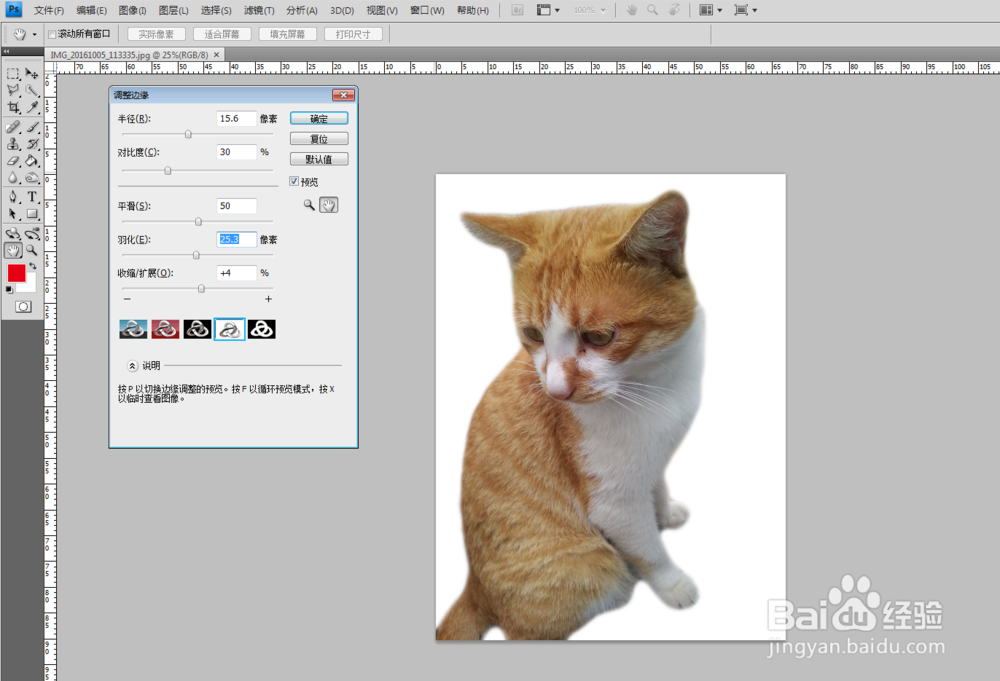The height and width of the screenshot is (681, 1000).
Task: Click the 默认值 default button
Action: pos(319,159)
